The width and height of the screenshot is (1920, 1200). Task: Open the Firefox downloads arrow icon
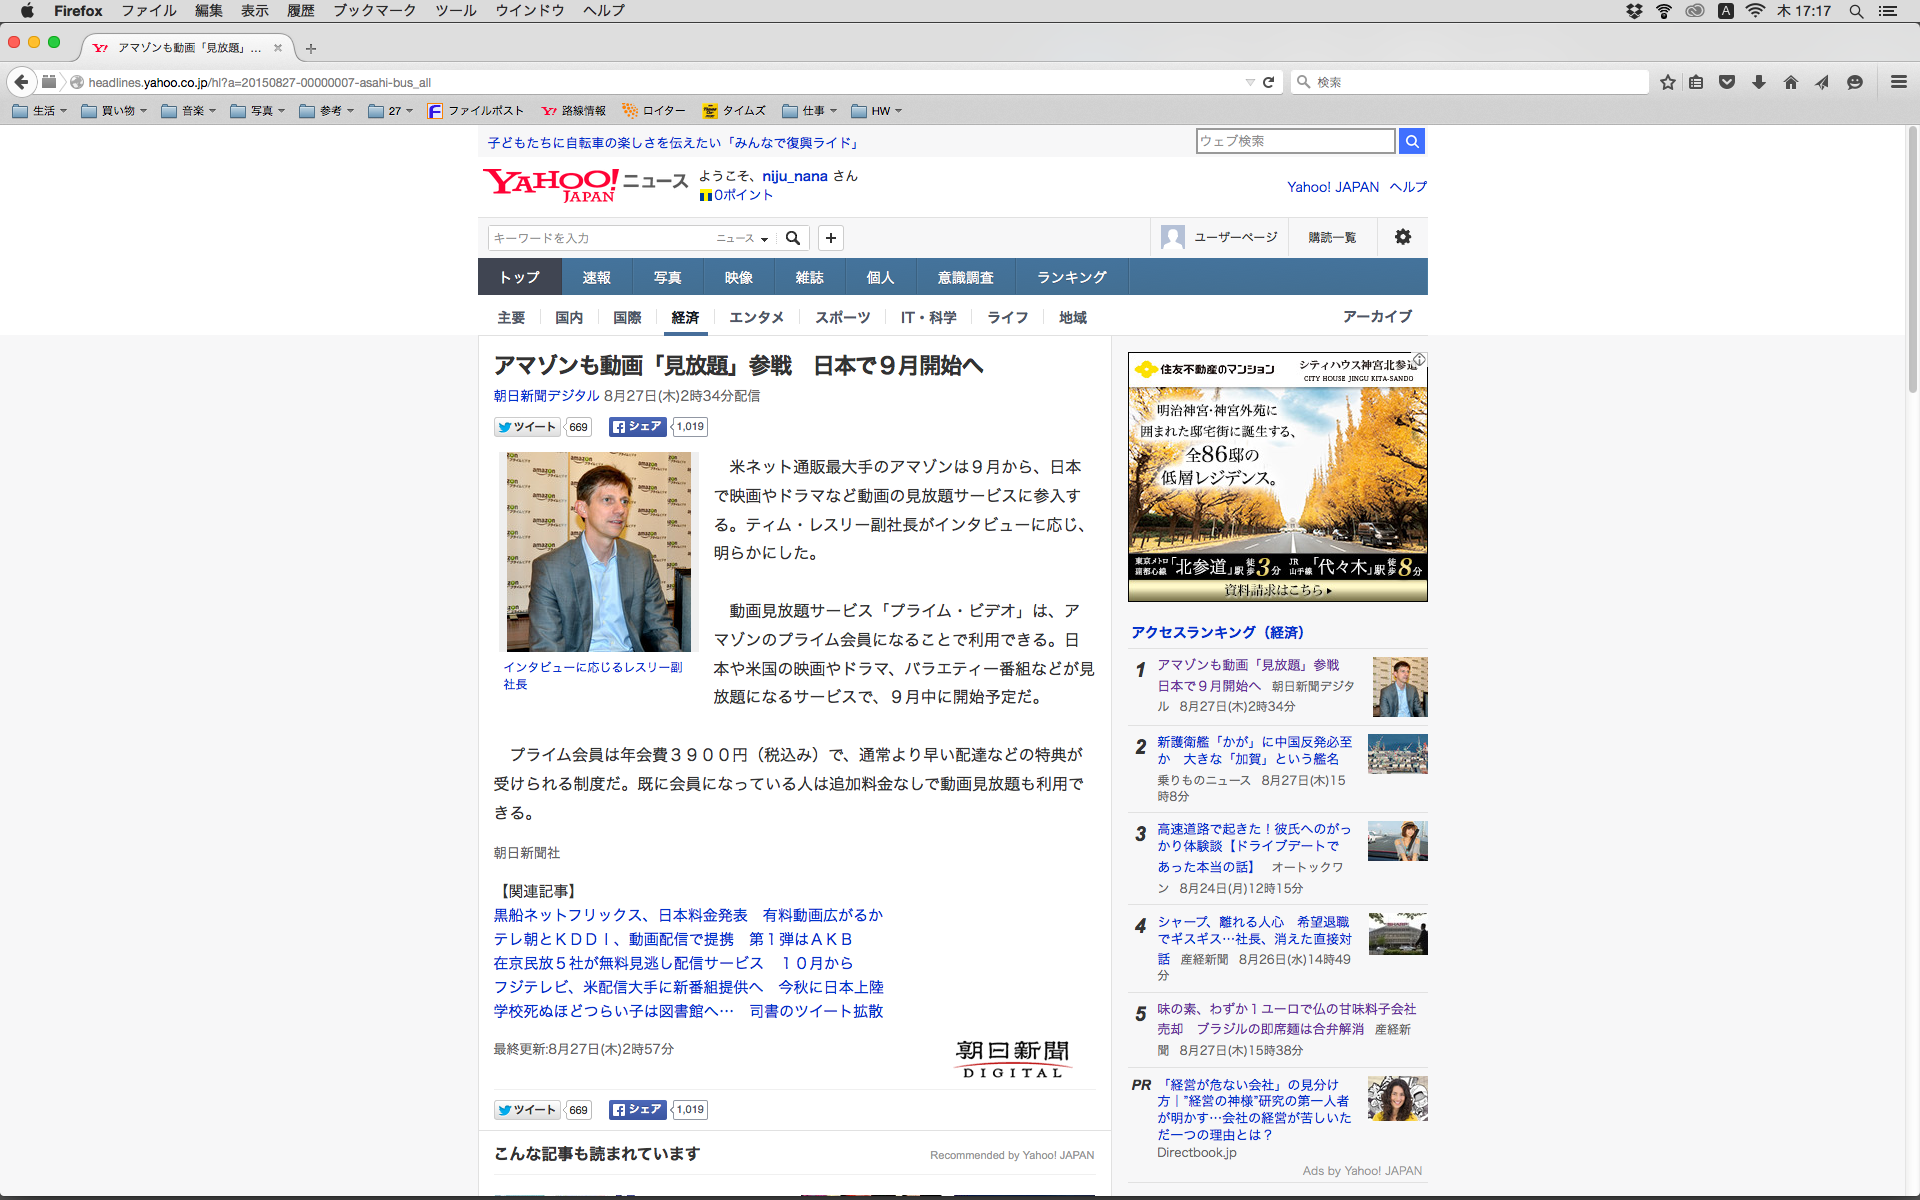[x=1759, y=82]
